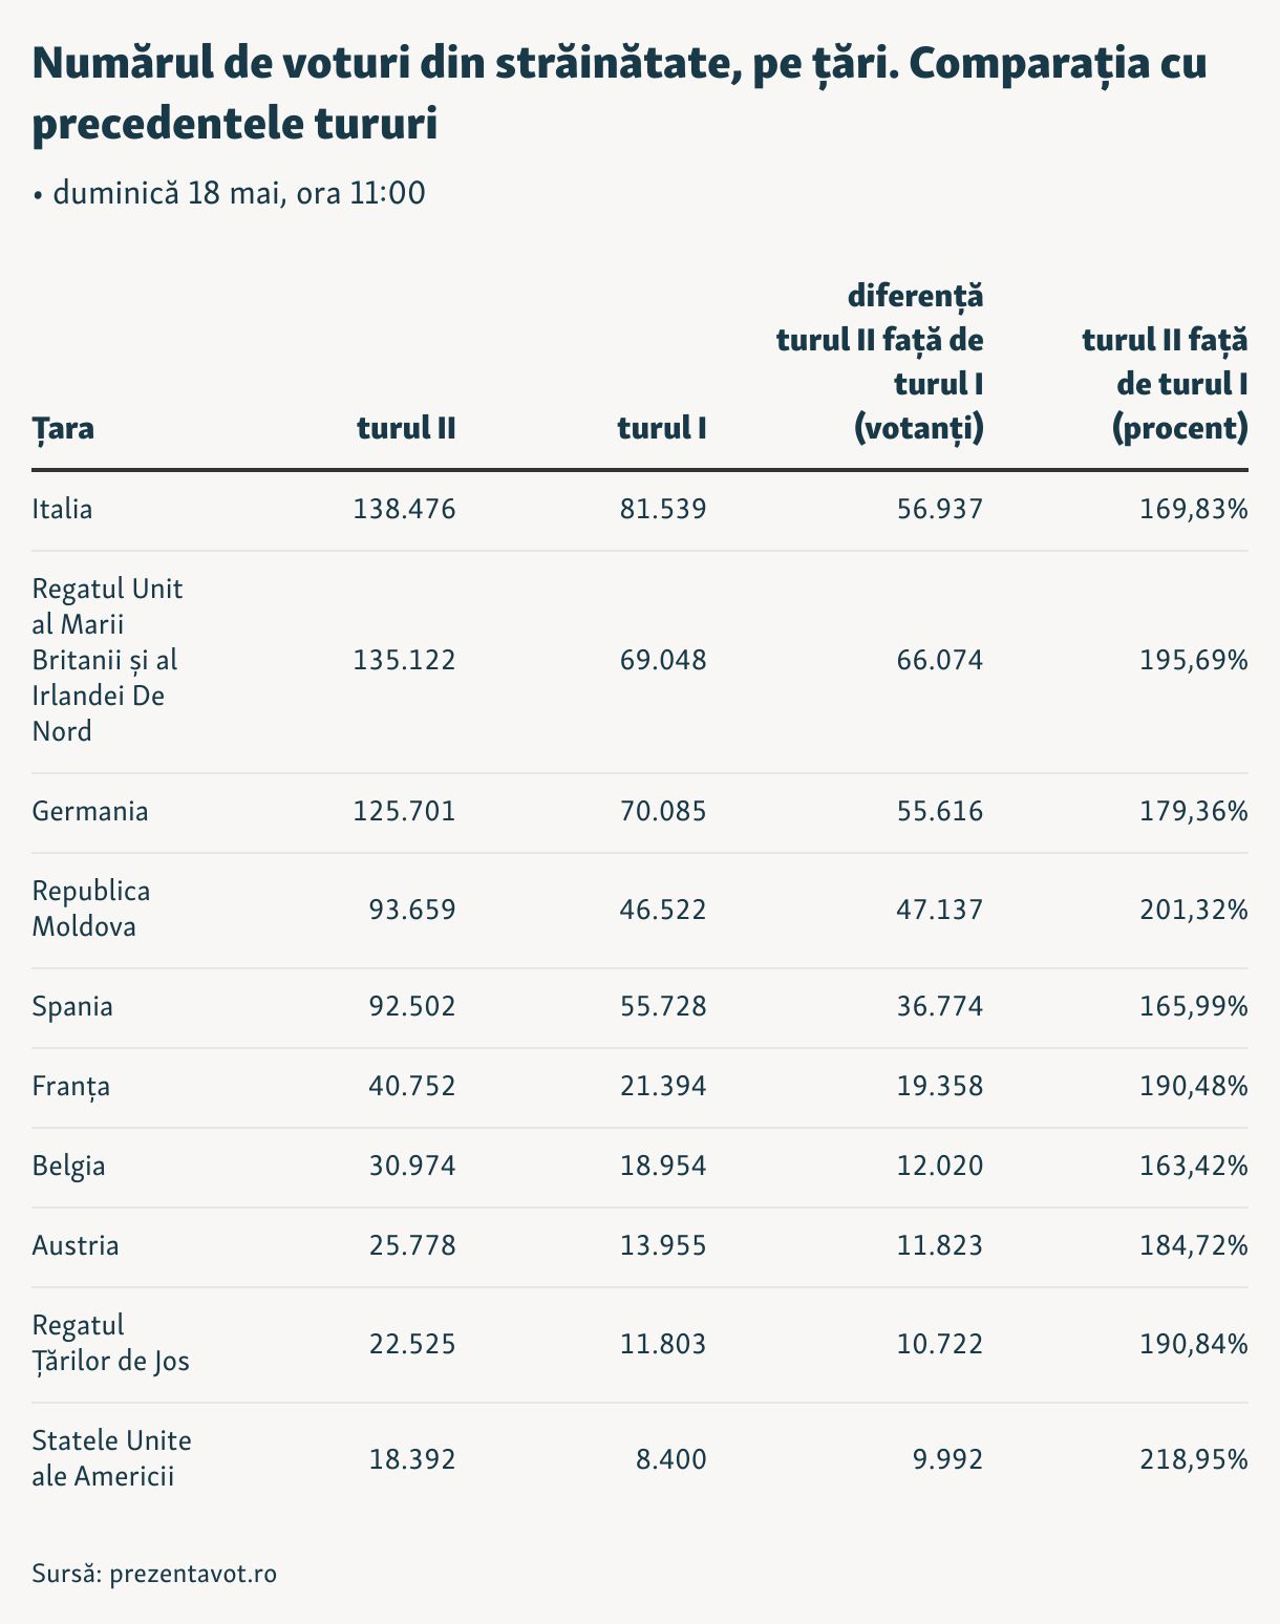Viewport: 1280px width, 1624px height.
Task: Select the Franța row label
Action: (x=71, y=1086)
